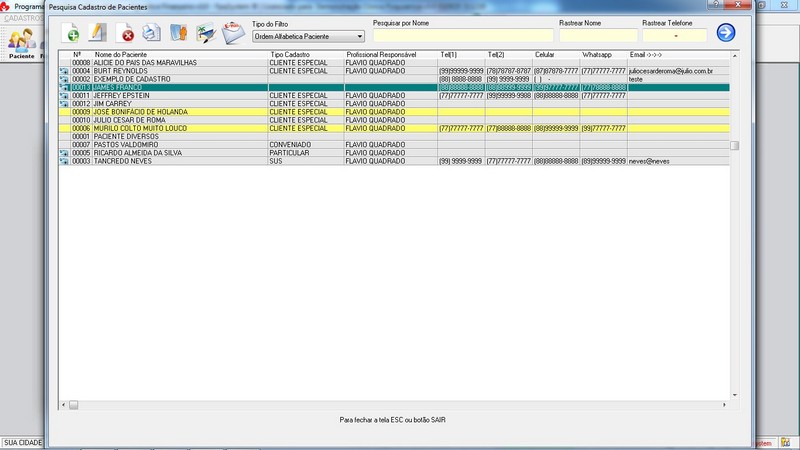Click the row icon beside TANCREDO NEVES
Viewport: 800px width, 450px height.
pos(64,161)
